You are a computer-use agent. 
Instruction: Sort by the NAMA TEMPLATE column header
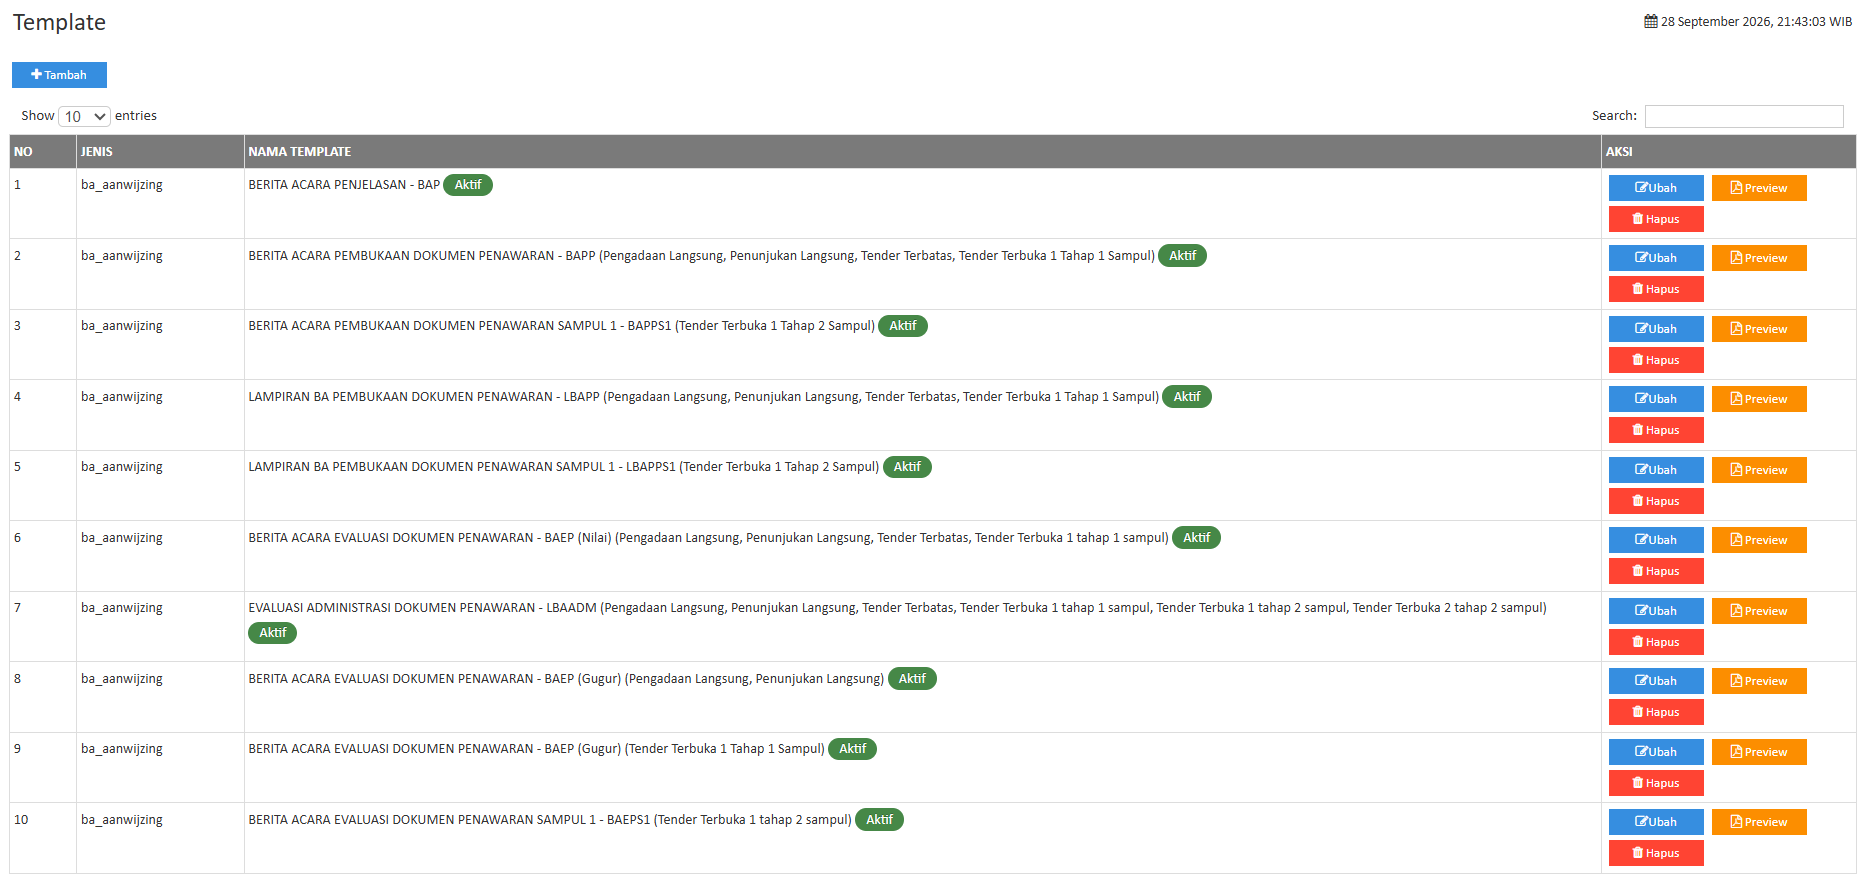[922, 152]
